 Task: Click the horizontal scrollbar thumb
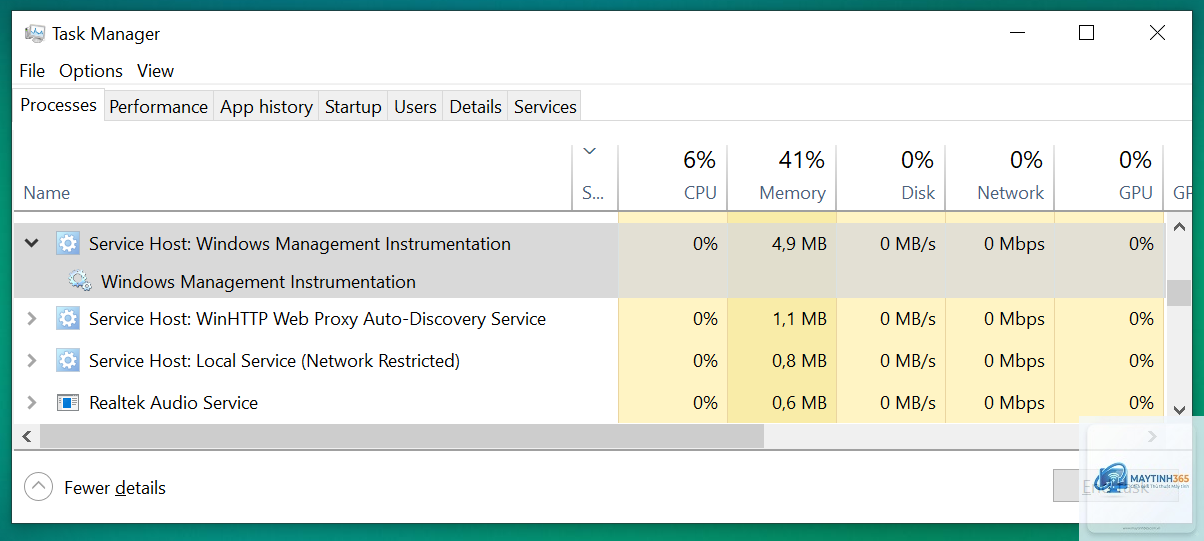pos(401,436)
